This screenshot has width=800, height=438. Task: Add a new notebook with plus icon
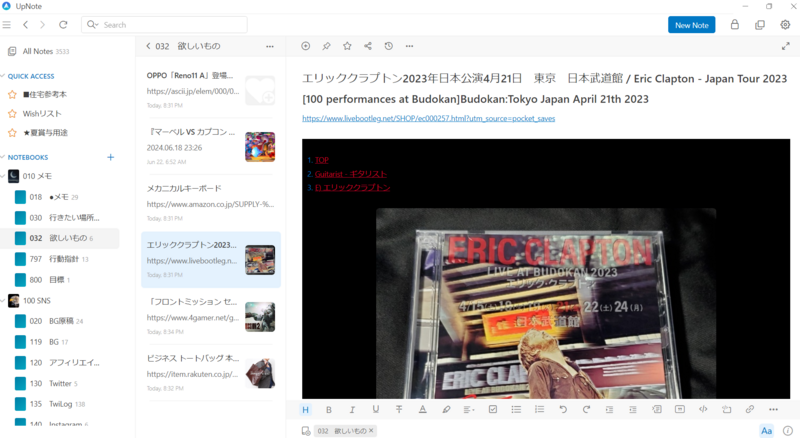pos(111,157)
